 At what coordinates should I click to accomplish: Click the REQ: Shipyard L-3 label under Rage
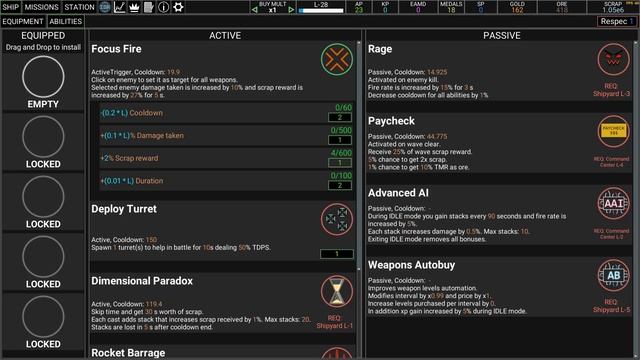(611, 90)
